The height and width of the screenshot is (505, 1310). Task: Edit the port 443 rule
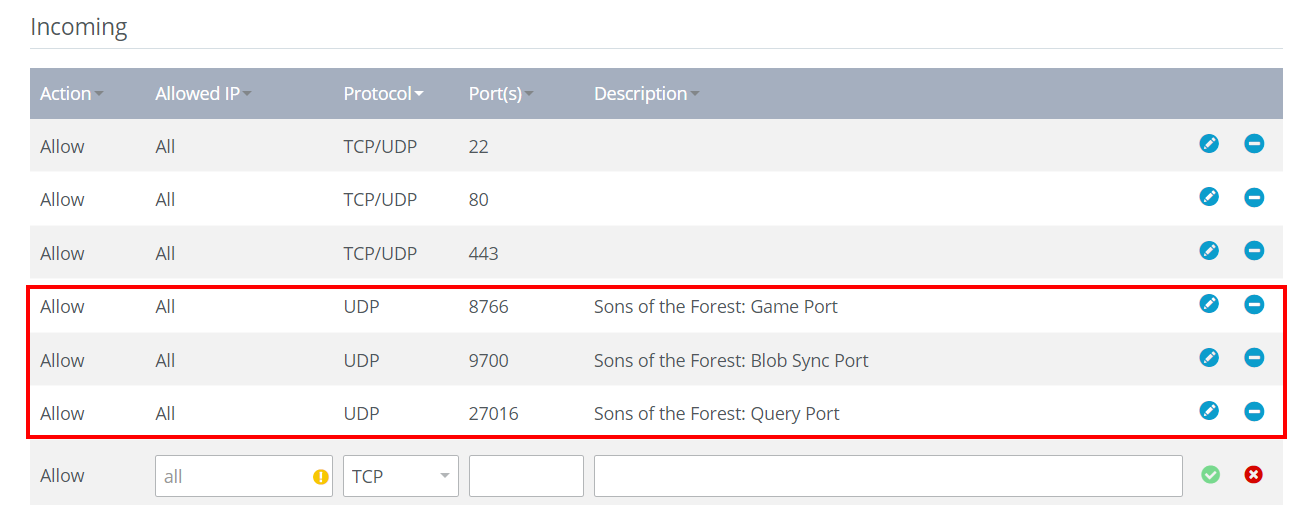tap(1209, 251)
